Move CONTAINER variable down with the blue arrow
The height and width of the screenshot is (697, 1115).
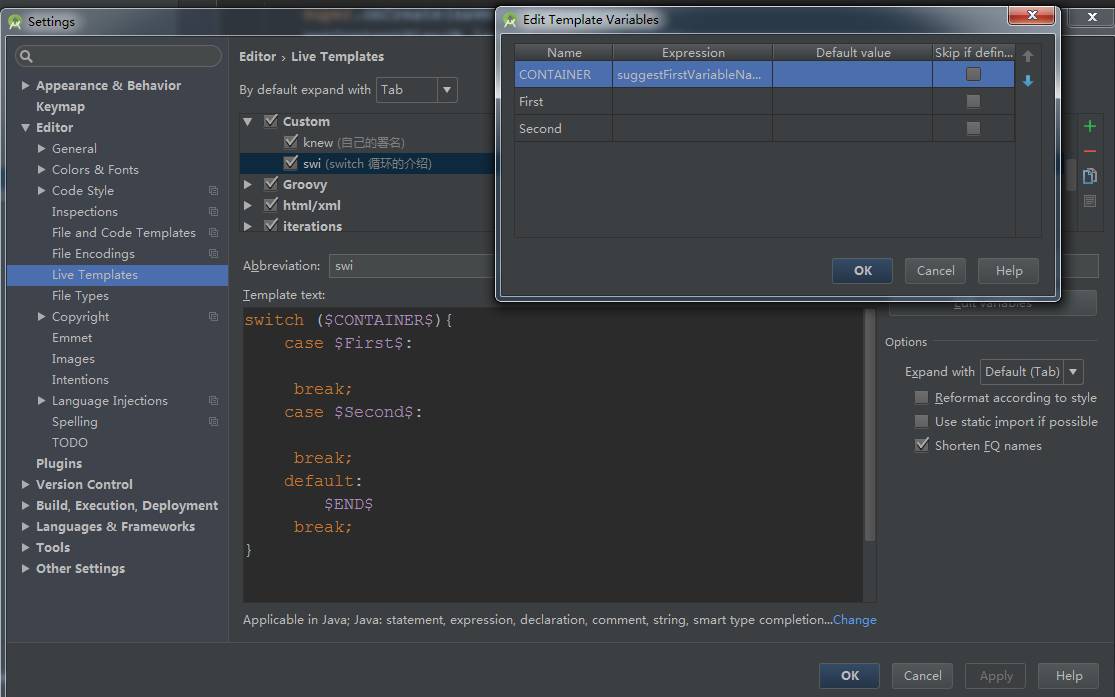click(1030, 80)
